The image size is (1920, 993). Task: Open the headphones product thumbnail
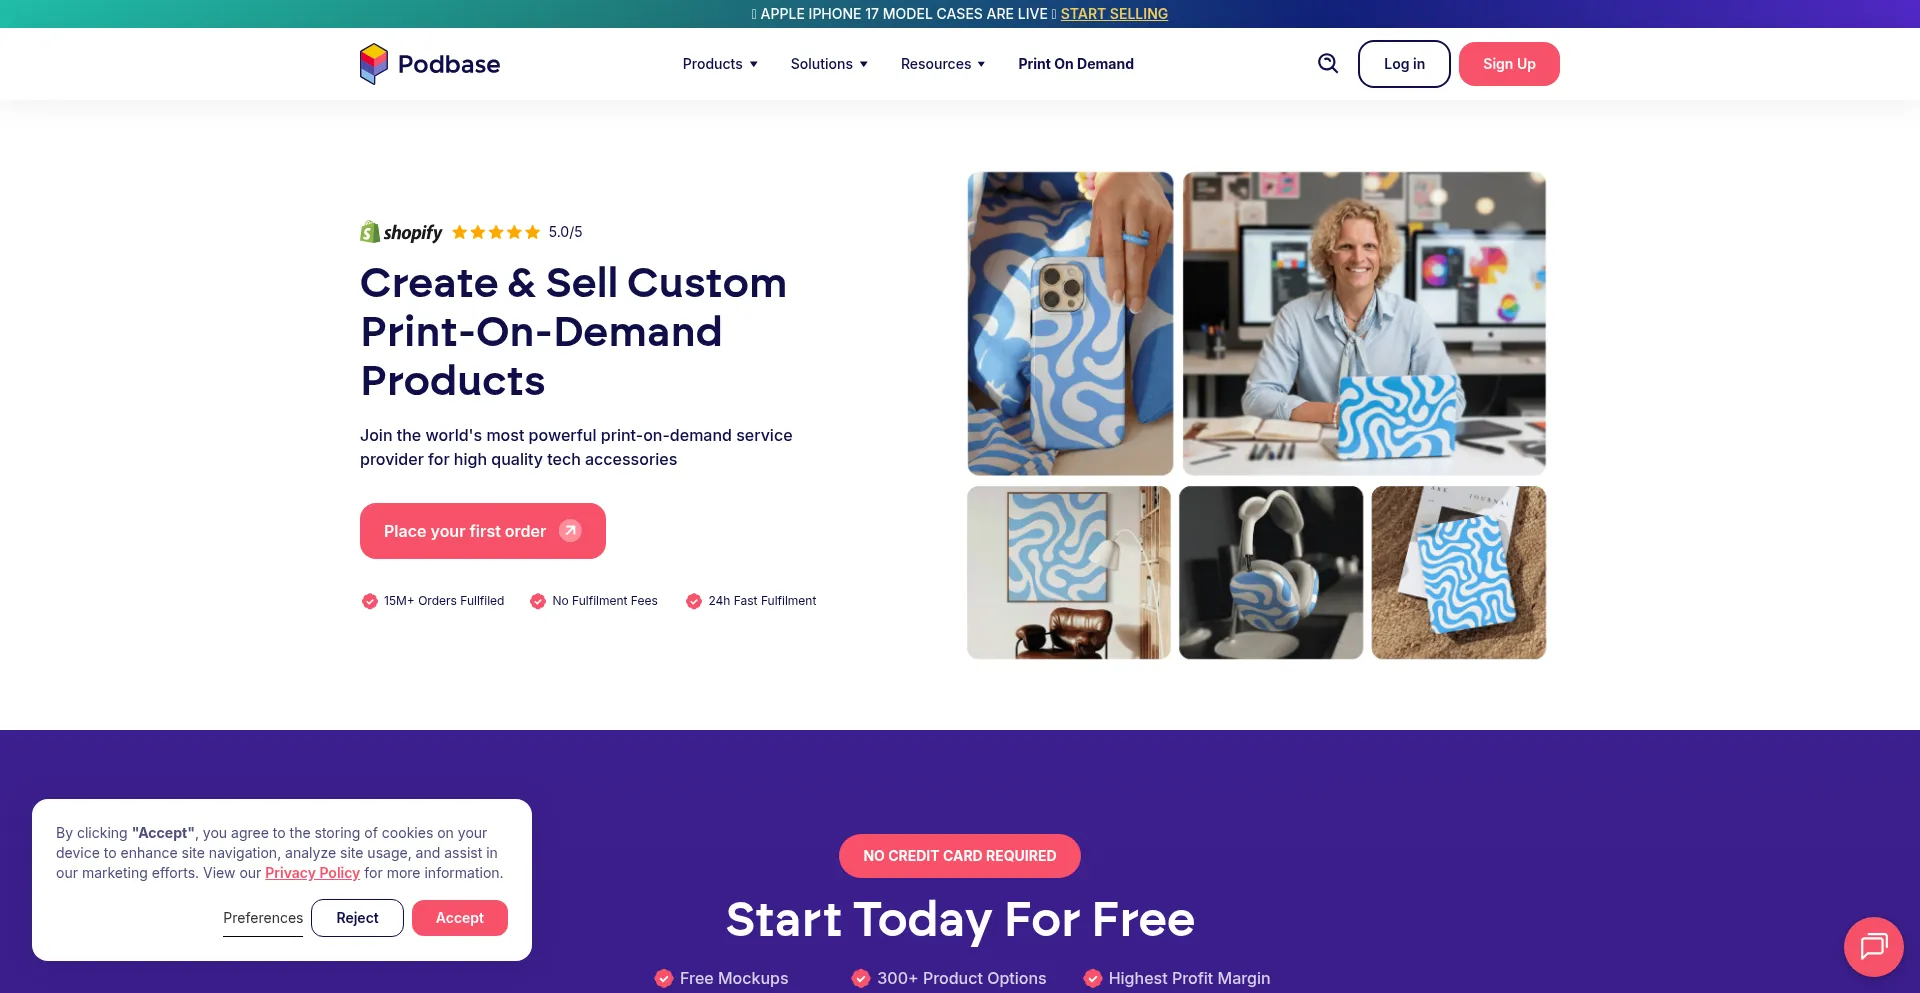[x=1271, y=573]
